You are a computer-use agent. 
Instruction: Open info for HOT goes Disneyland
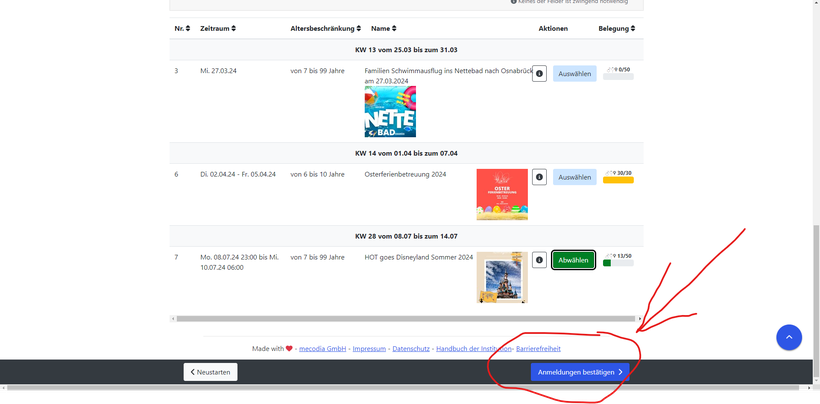pos(539,260)
